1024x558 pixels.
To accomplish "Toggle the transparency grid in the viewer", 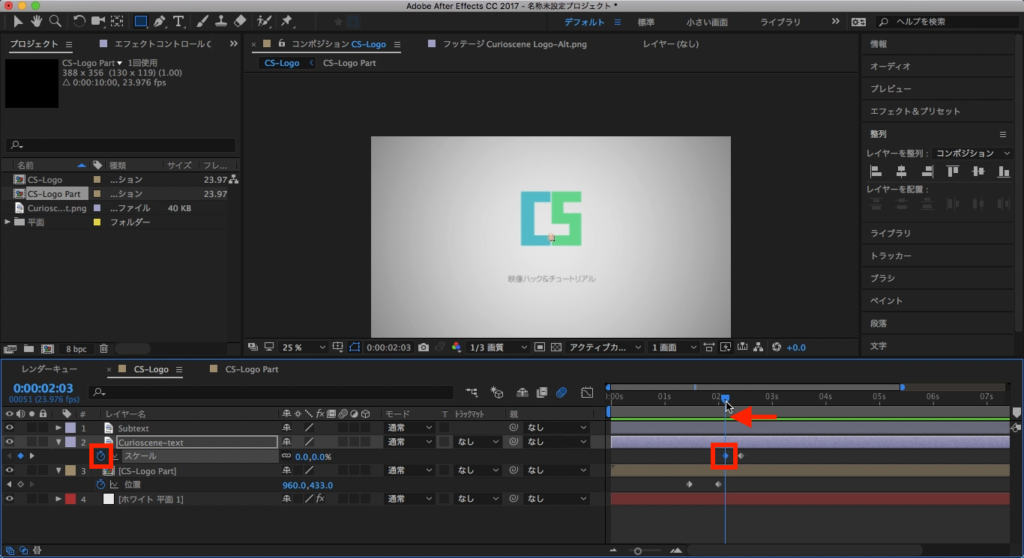I will pyautogui.click(x=556, y=347).
